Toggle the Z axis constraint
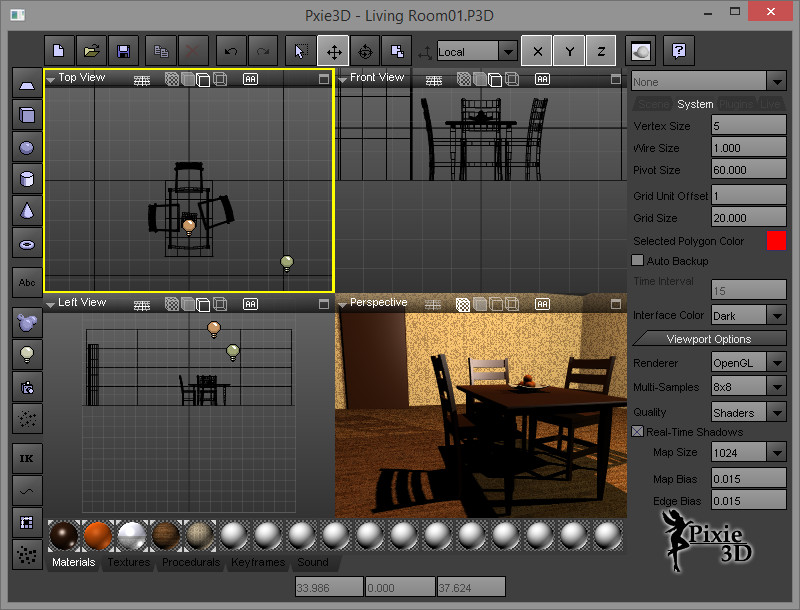 point(601,51)
